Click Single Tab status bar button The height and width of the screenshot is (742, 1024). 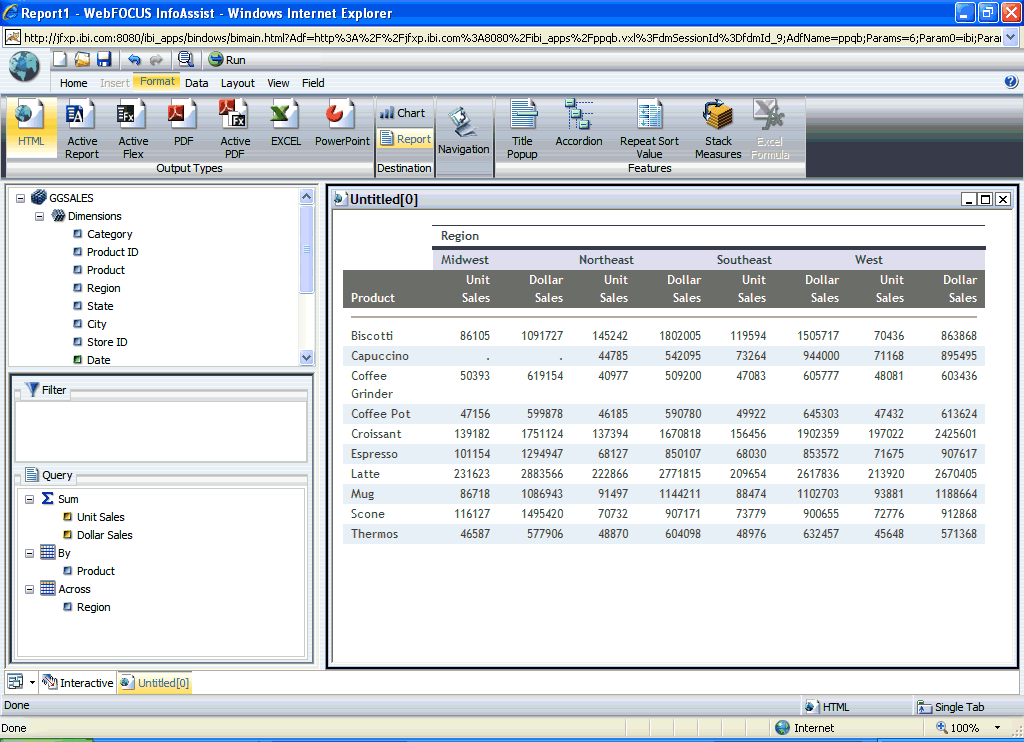click(951, 707)
